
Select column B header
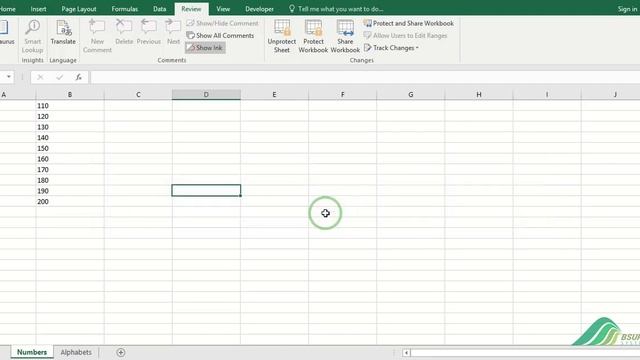tap(70, 95)
